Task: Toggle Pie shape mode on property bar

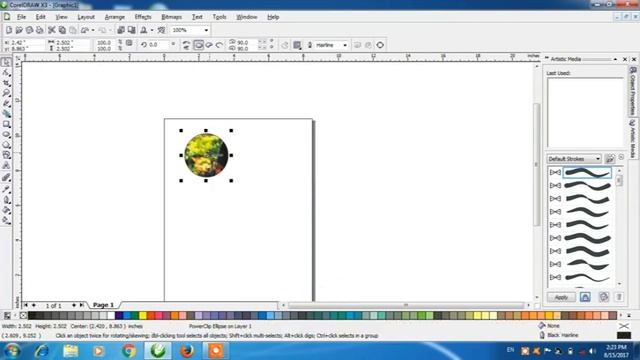Action: (x=209, y=45)
